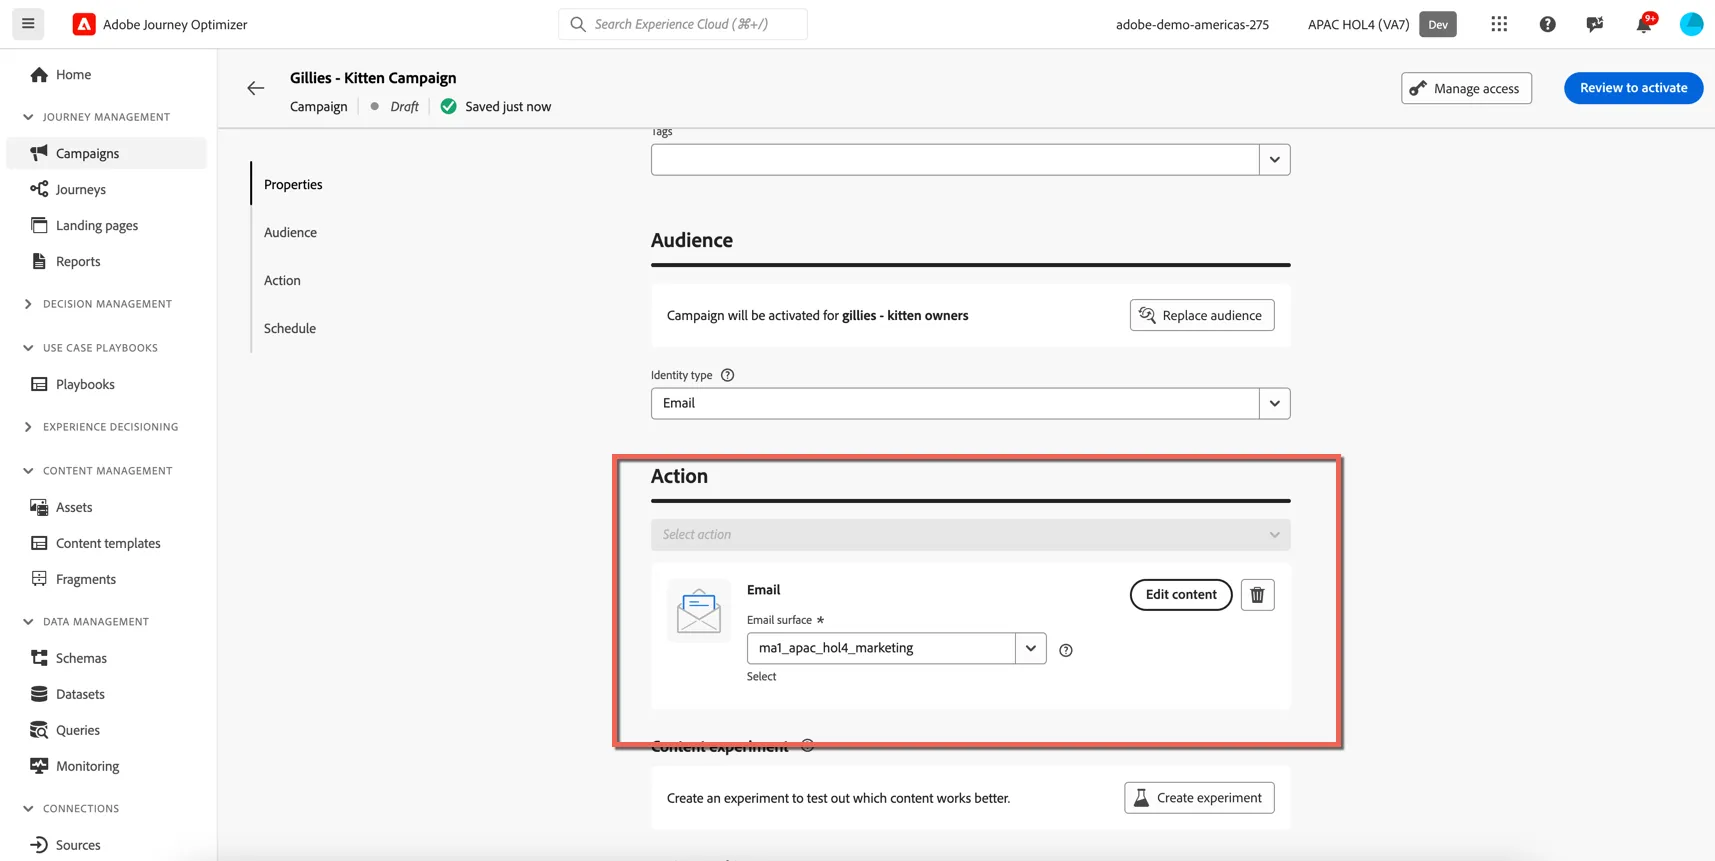Click the Create experiment button

coord(1199,798)
